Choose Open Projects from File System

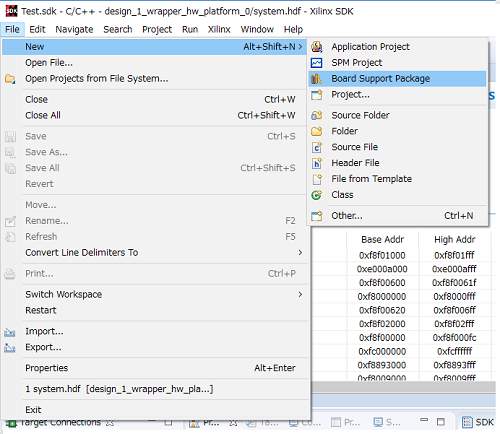tap(97, 79)
